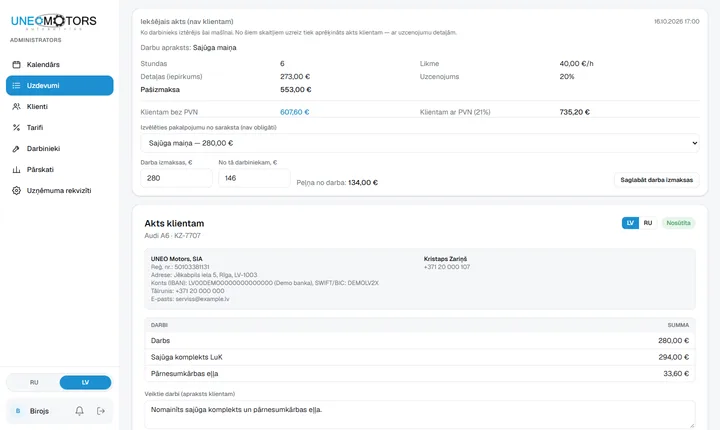
Task: Click the Veiktie darbi description textarea
Action: [420, 414]
